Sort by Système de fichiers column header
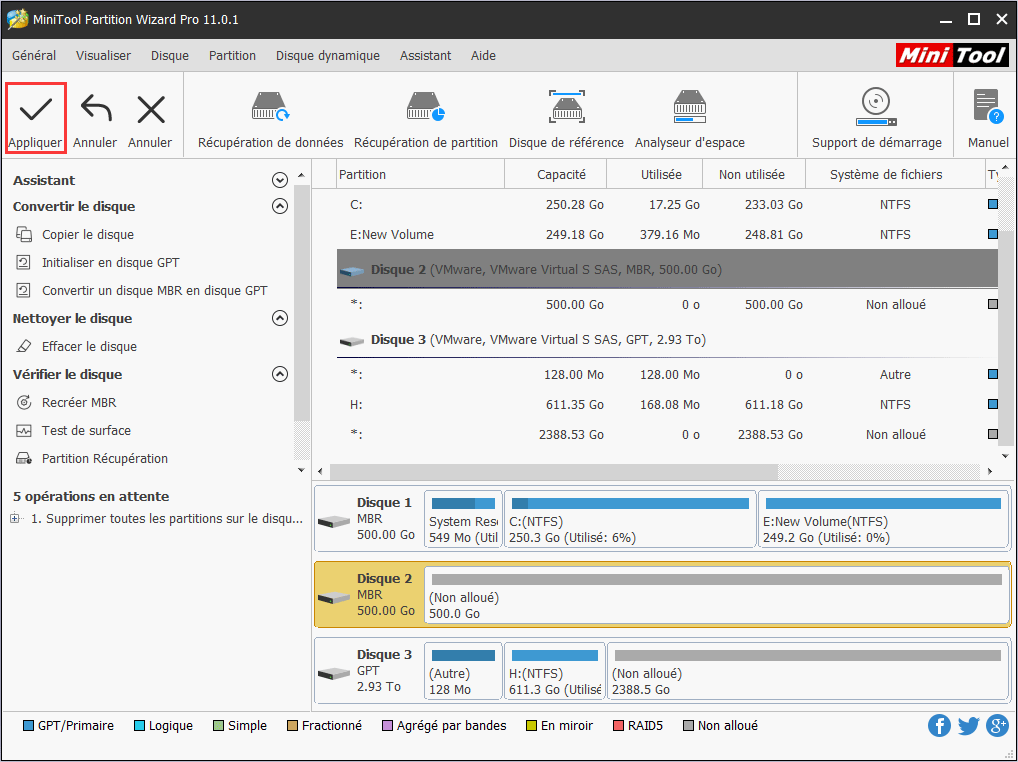 (x=895, y=175)
